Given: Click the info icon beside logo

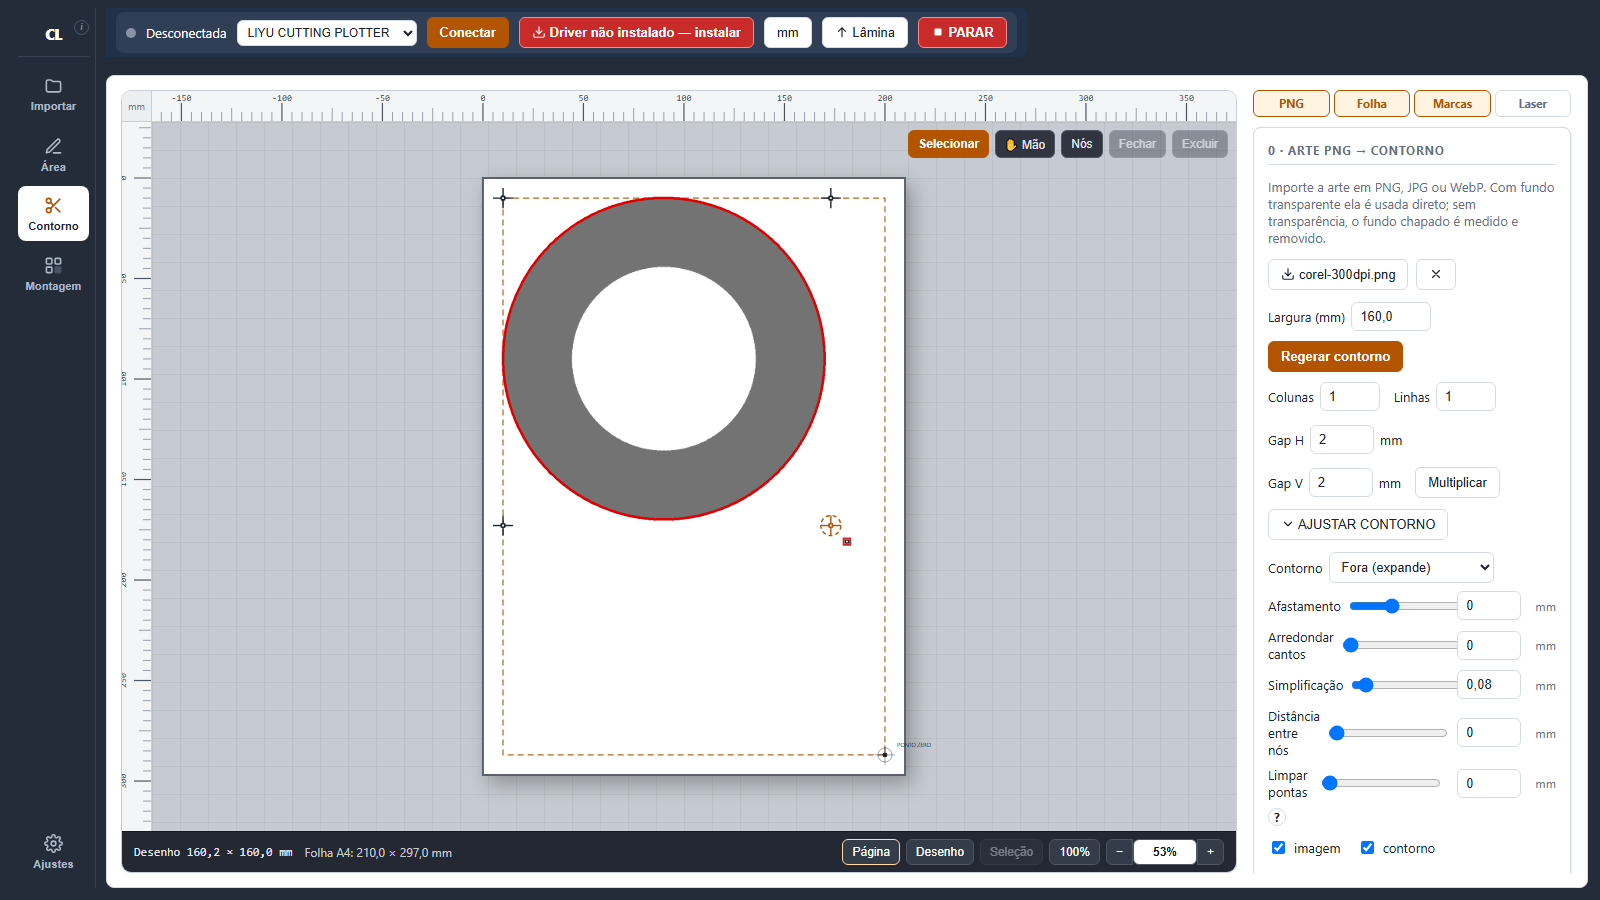Looking at the screenshot, I should coord(82,28).
